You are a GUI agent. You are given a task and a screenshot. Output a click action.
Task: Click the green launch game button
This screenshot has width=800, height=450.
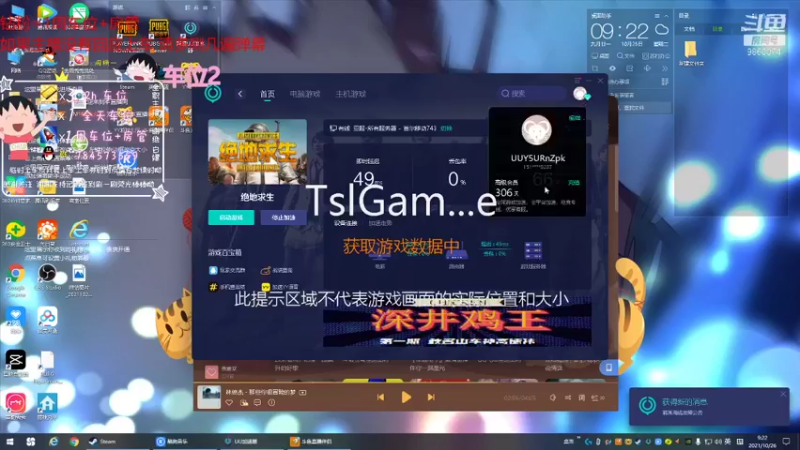(231, 217)
